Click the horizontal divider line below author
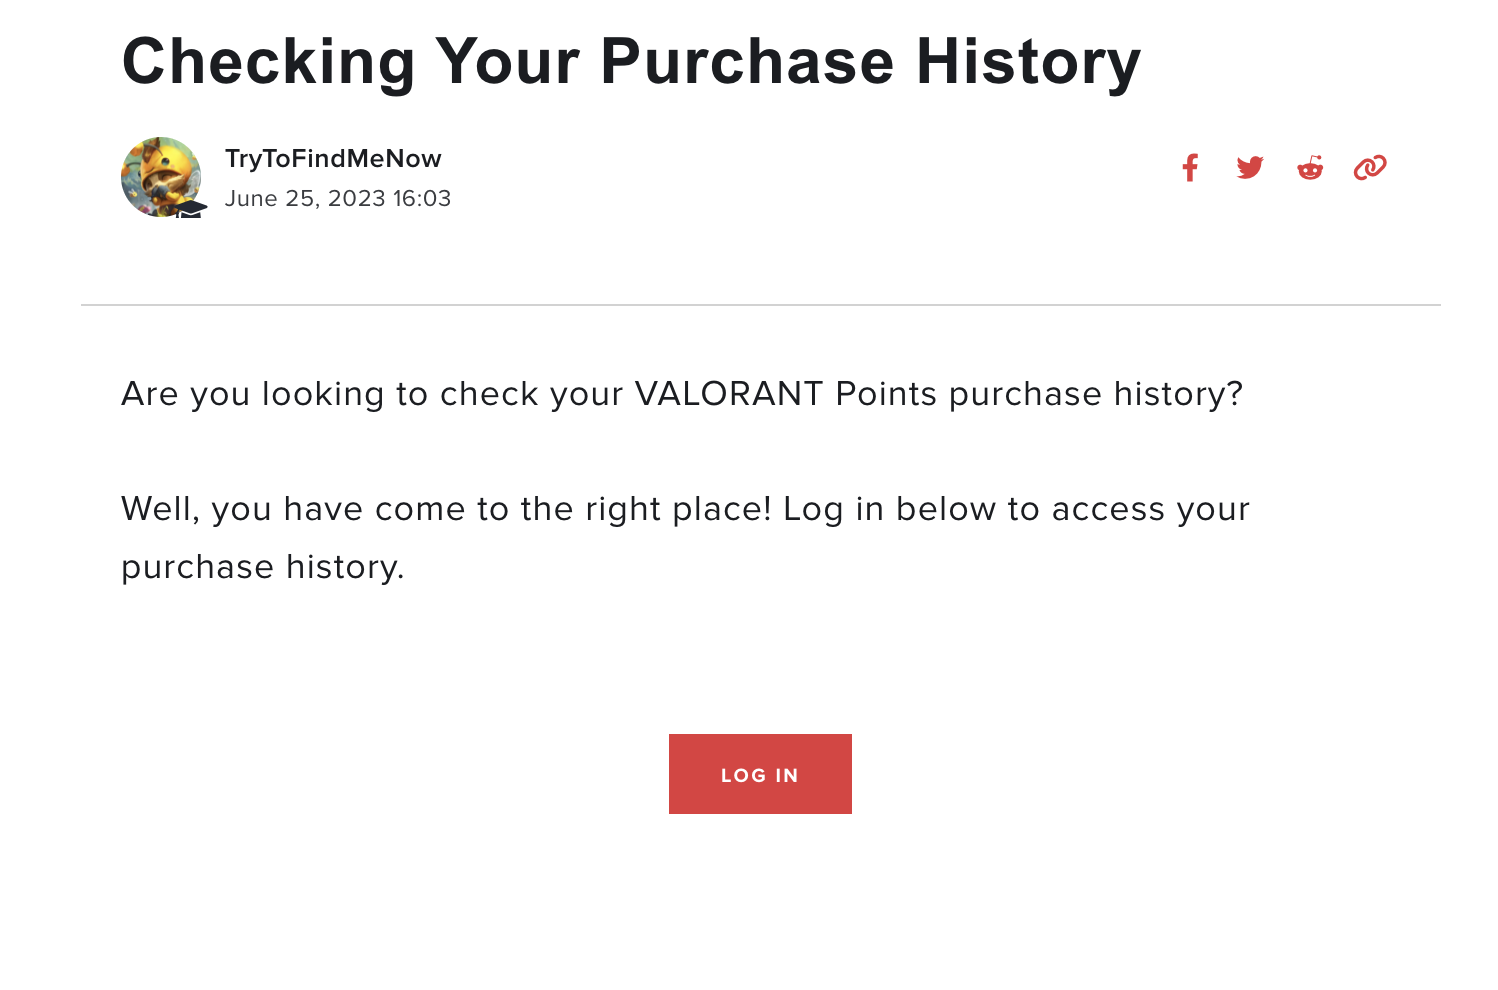1498x990 pixels. click(760, 305)
